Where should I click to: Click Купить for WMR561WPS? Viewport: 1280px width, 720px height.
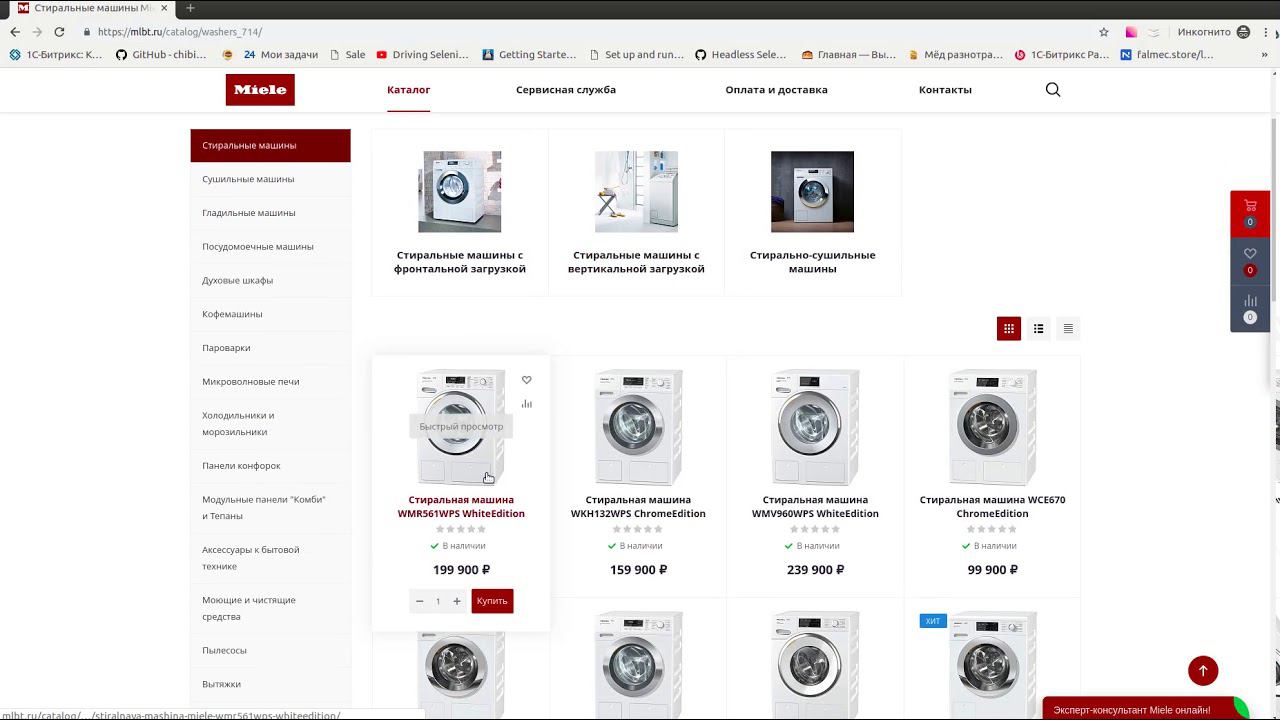(x=492, y=601)
